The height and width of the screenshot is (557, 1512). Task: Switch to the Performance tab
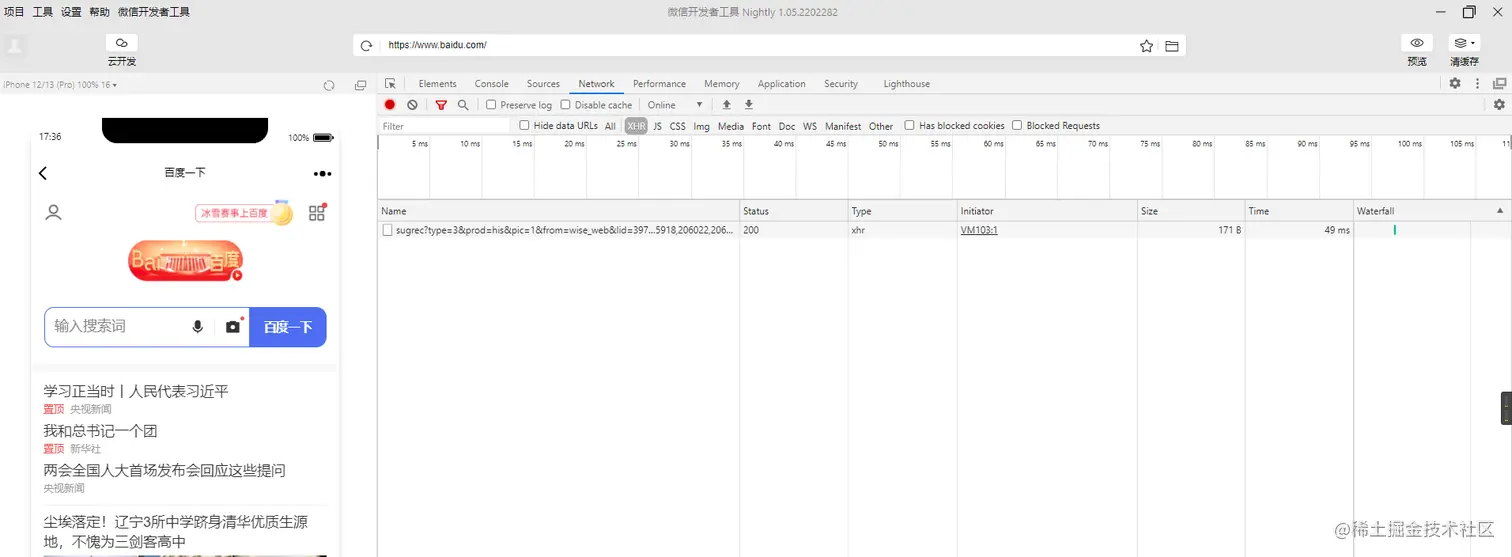[659, 84]
